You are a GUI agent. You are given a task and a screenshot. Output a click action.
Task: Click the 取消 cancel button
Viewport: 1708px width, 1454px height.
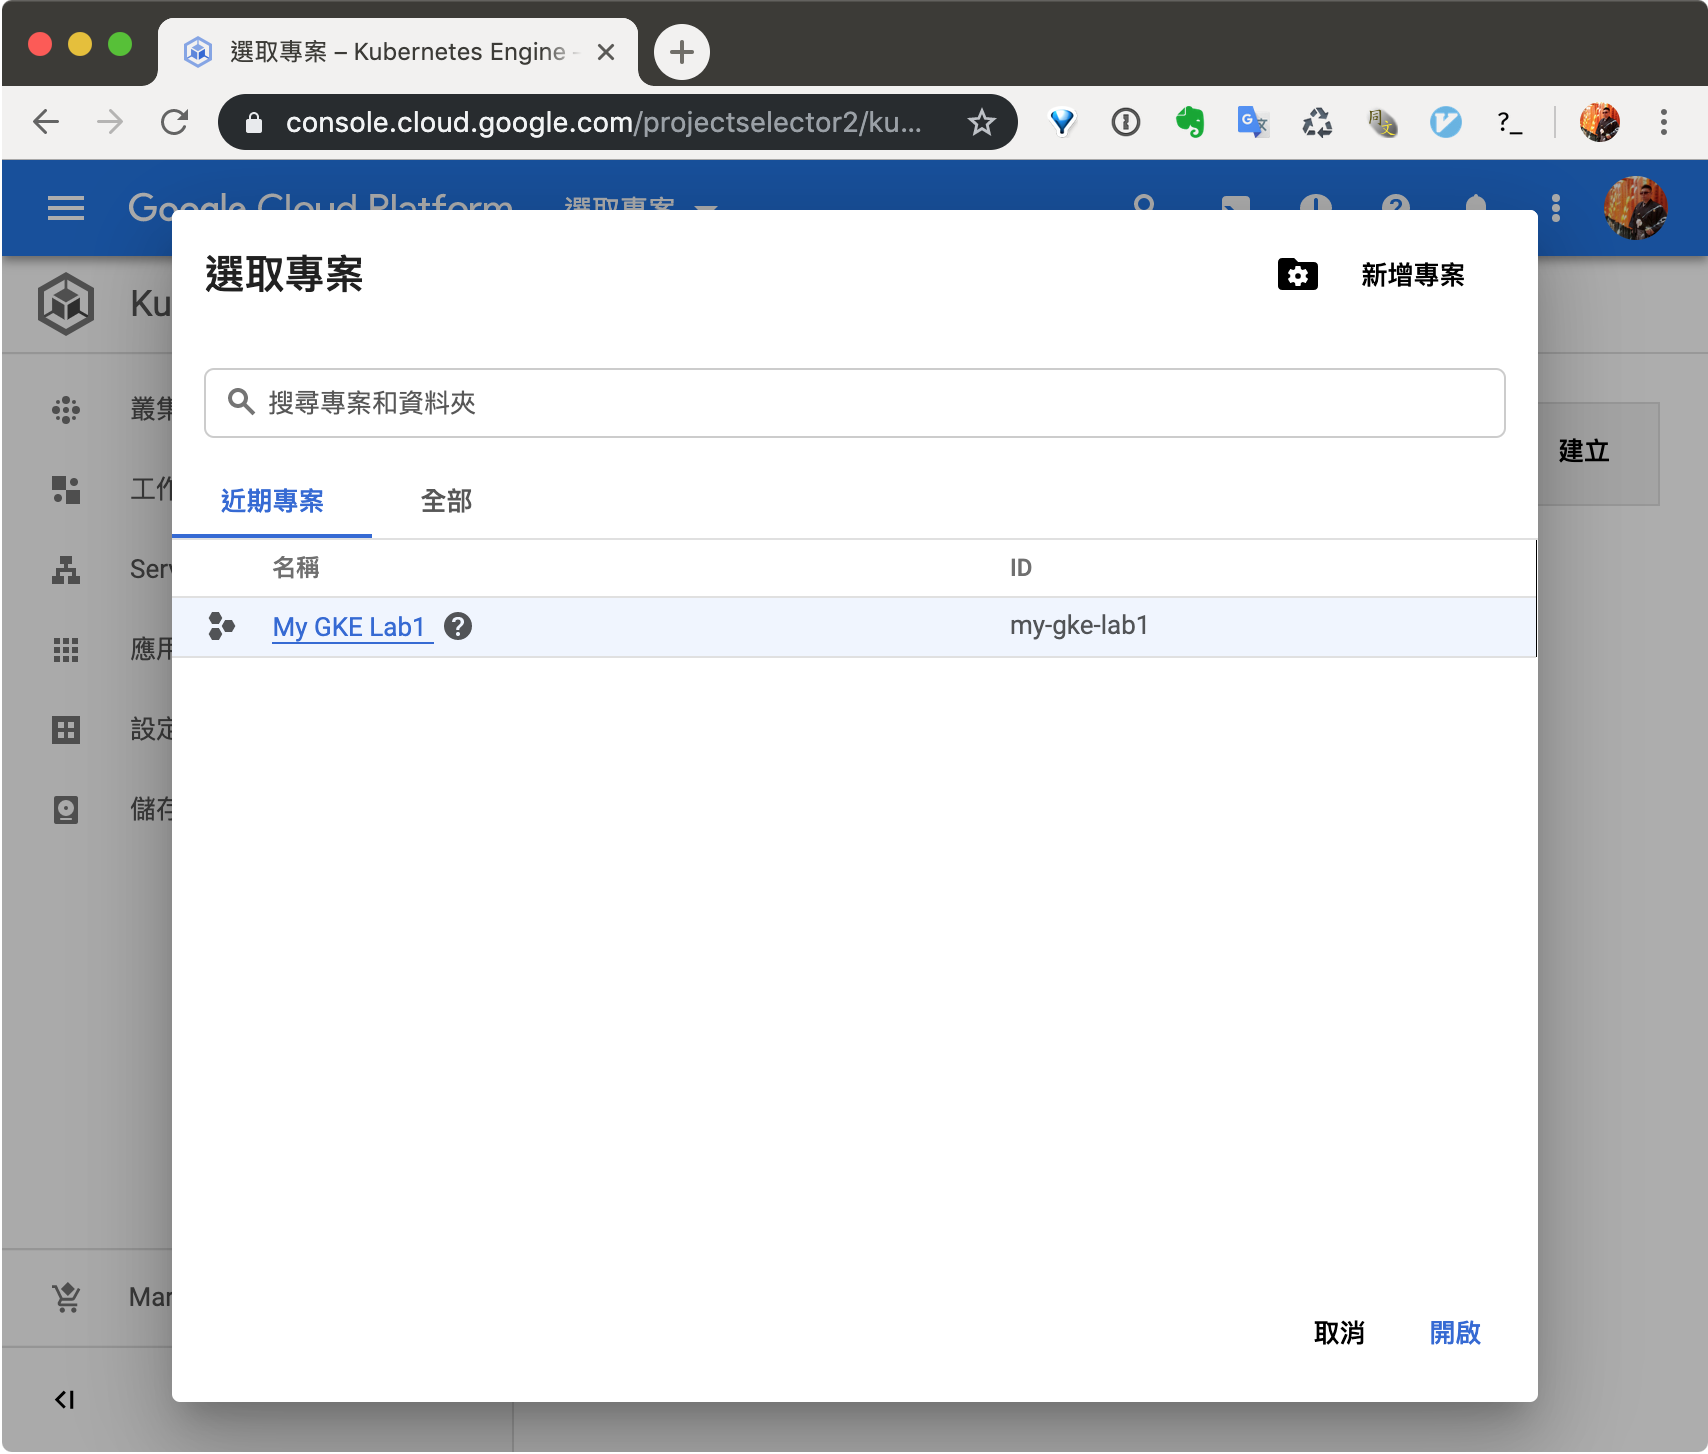(1339, 1333)
